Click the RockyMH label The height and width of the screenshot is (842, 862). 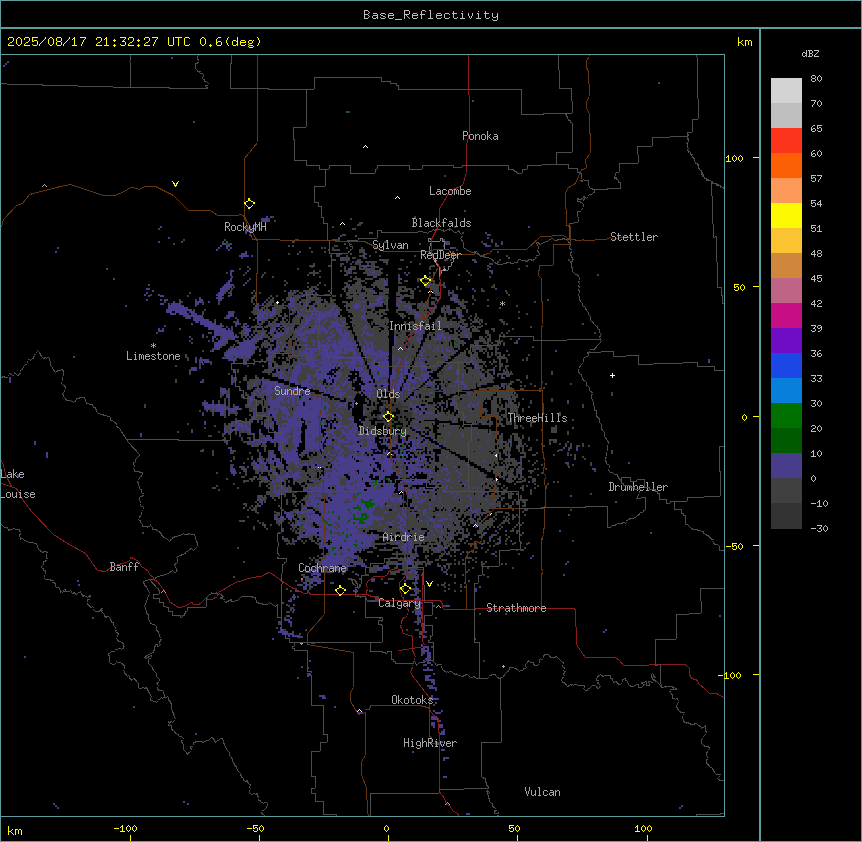coord(245,227)
